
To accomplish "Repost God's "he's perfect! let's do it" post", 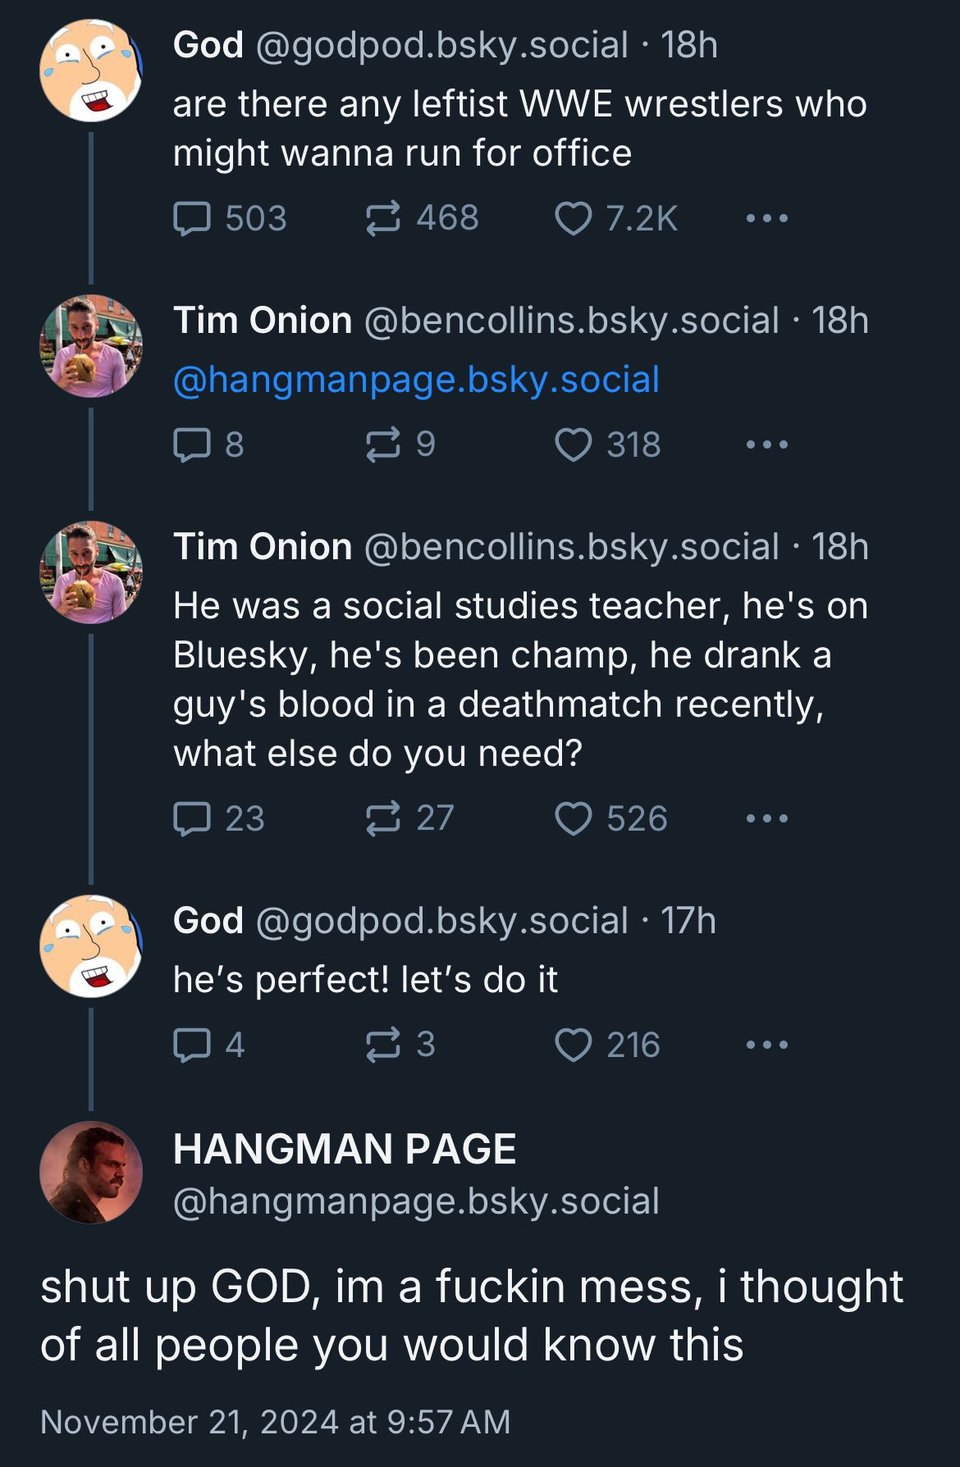I will [x=383, y=1045].
